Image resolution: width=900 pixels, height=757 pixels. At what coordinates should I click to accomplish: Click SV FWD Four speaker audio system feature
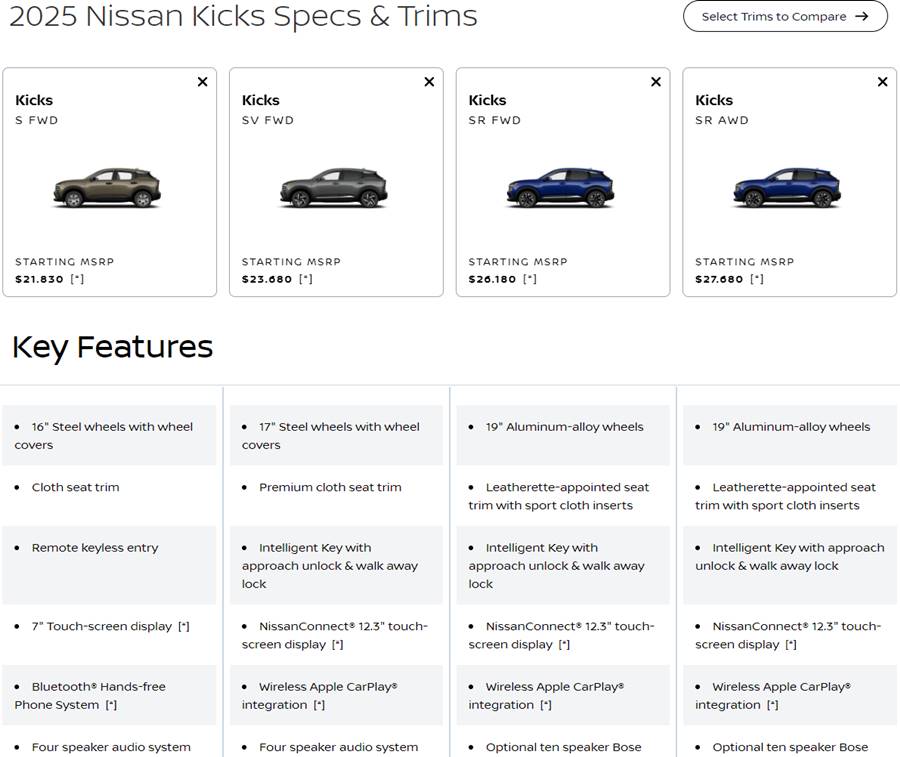(339, 747)
